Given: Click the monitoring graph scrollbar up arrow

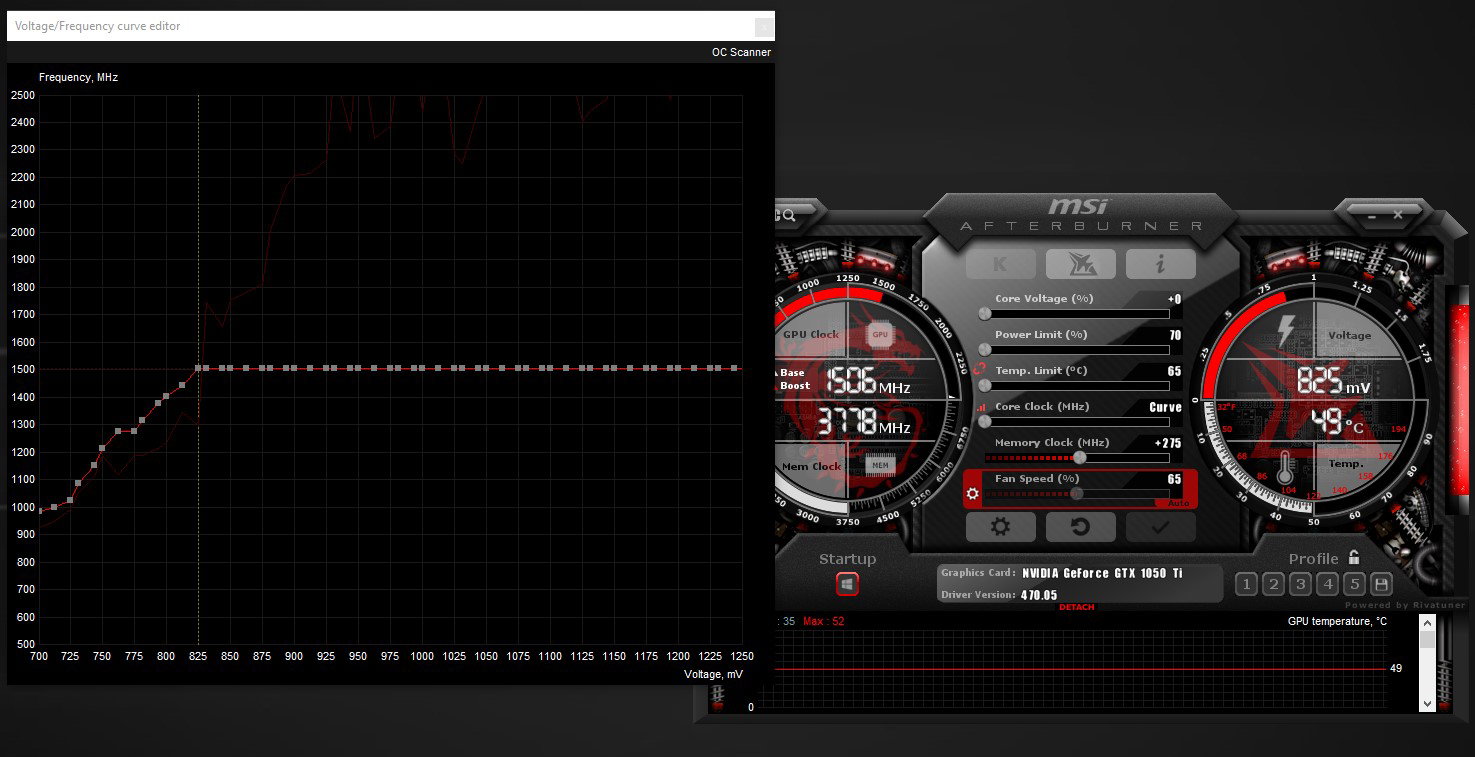Looking at the screenshot, I should pyautogui.click(x=1427, y=622).
